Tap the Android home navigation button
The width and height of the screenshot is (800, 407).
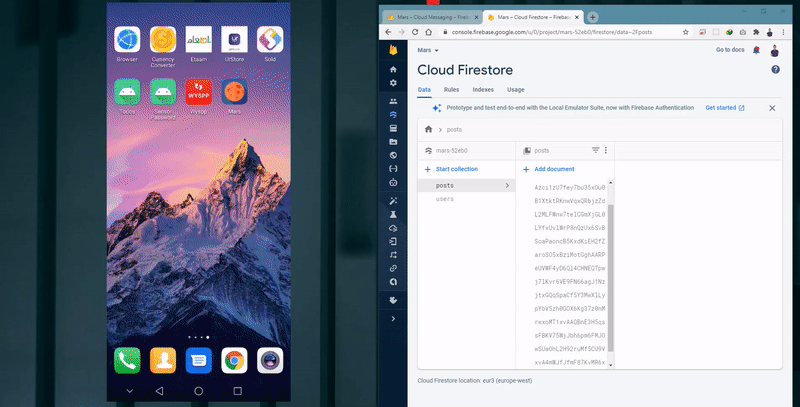tap(198, 391)
